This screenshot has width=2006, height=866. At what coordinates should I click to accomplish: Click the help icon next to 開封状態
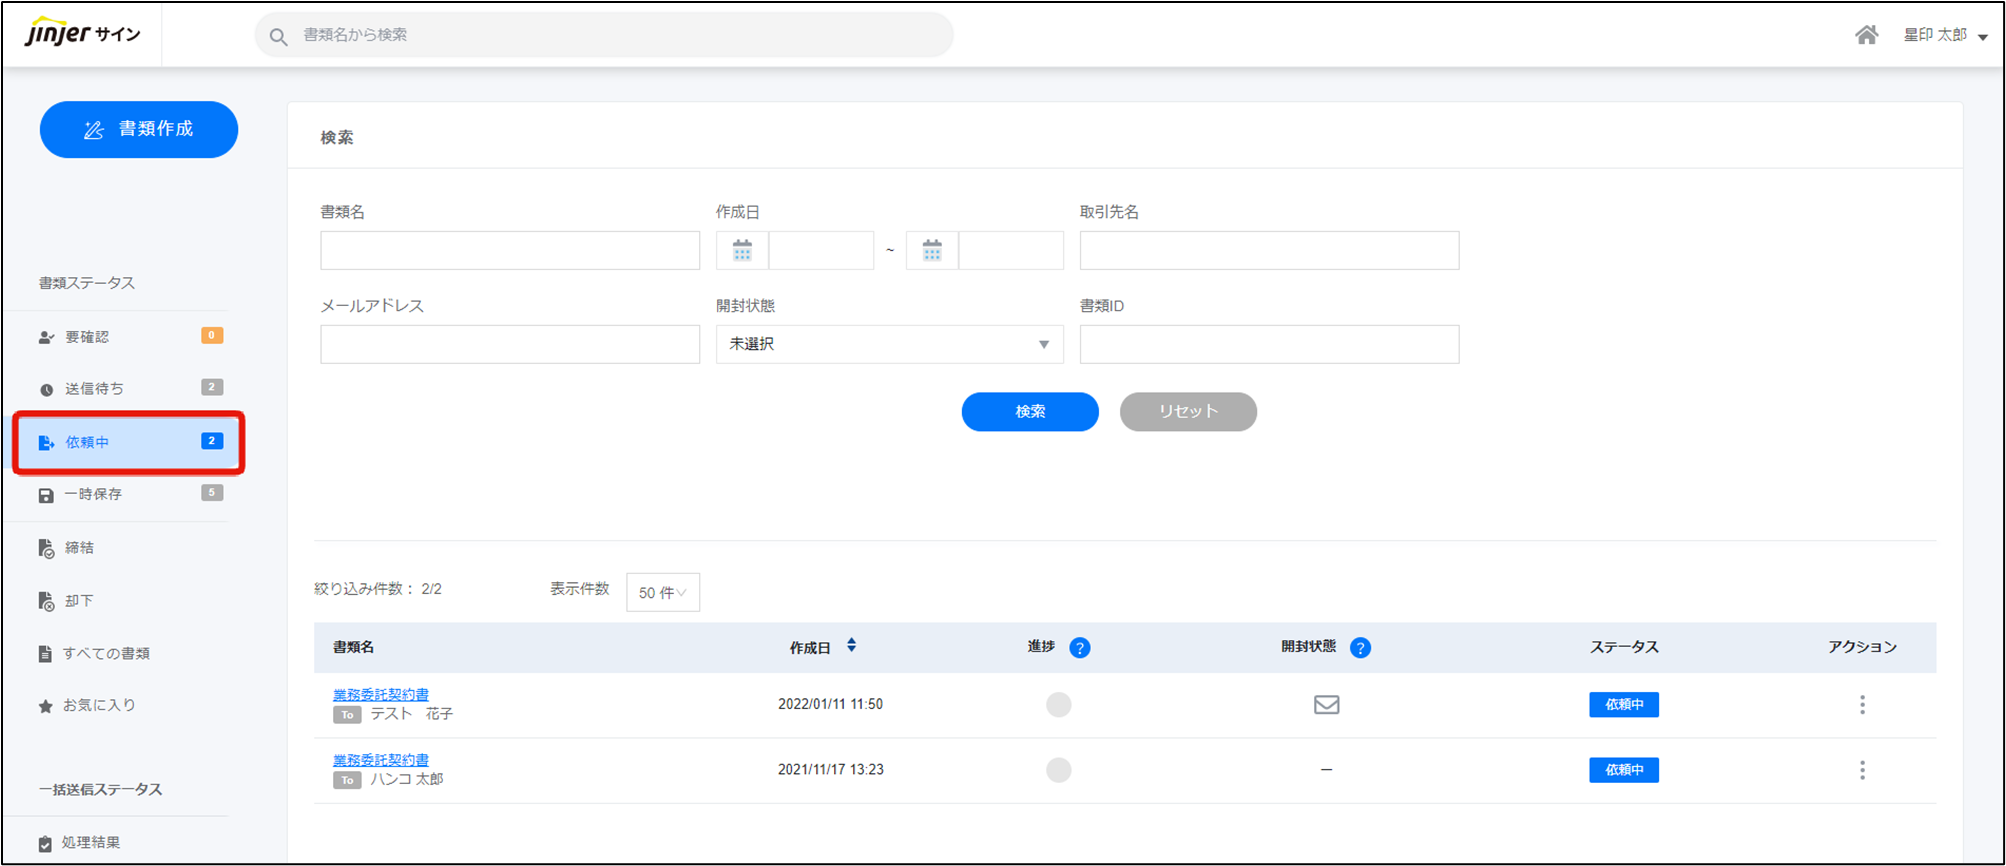tap(1360, 648)
